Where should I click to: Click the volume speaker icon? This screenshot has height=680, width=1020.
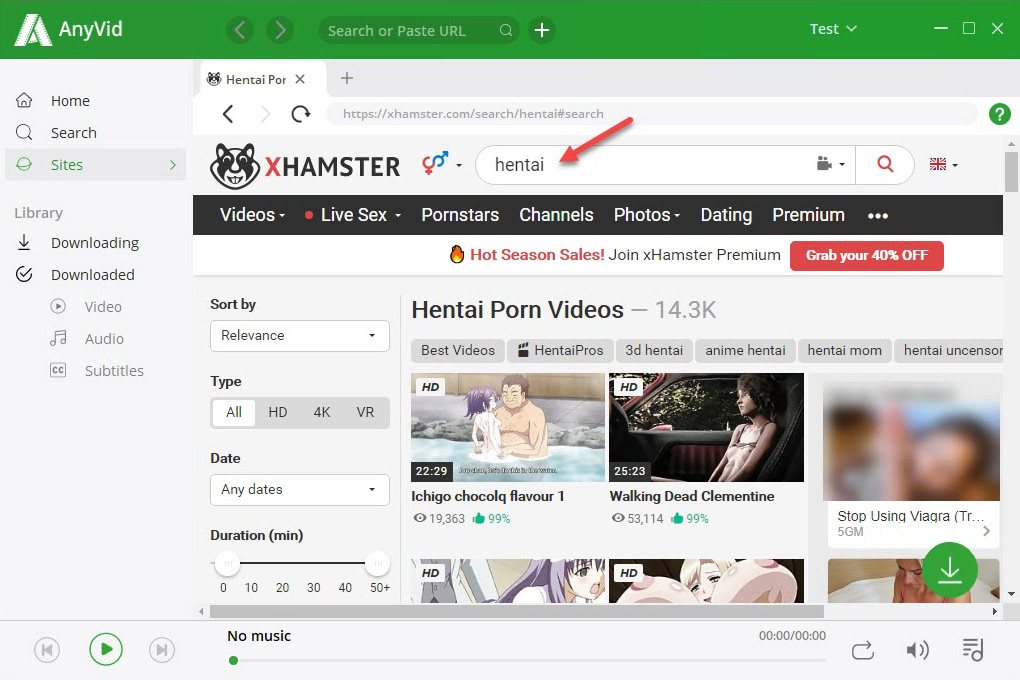click(917, 649)
